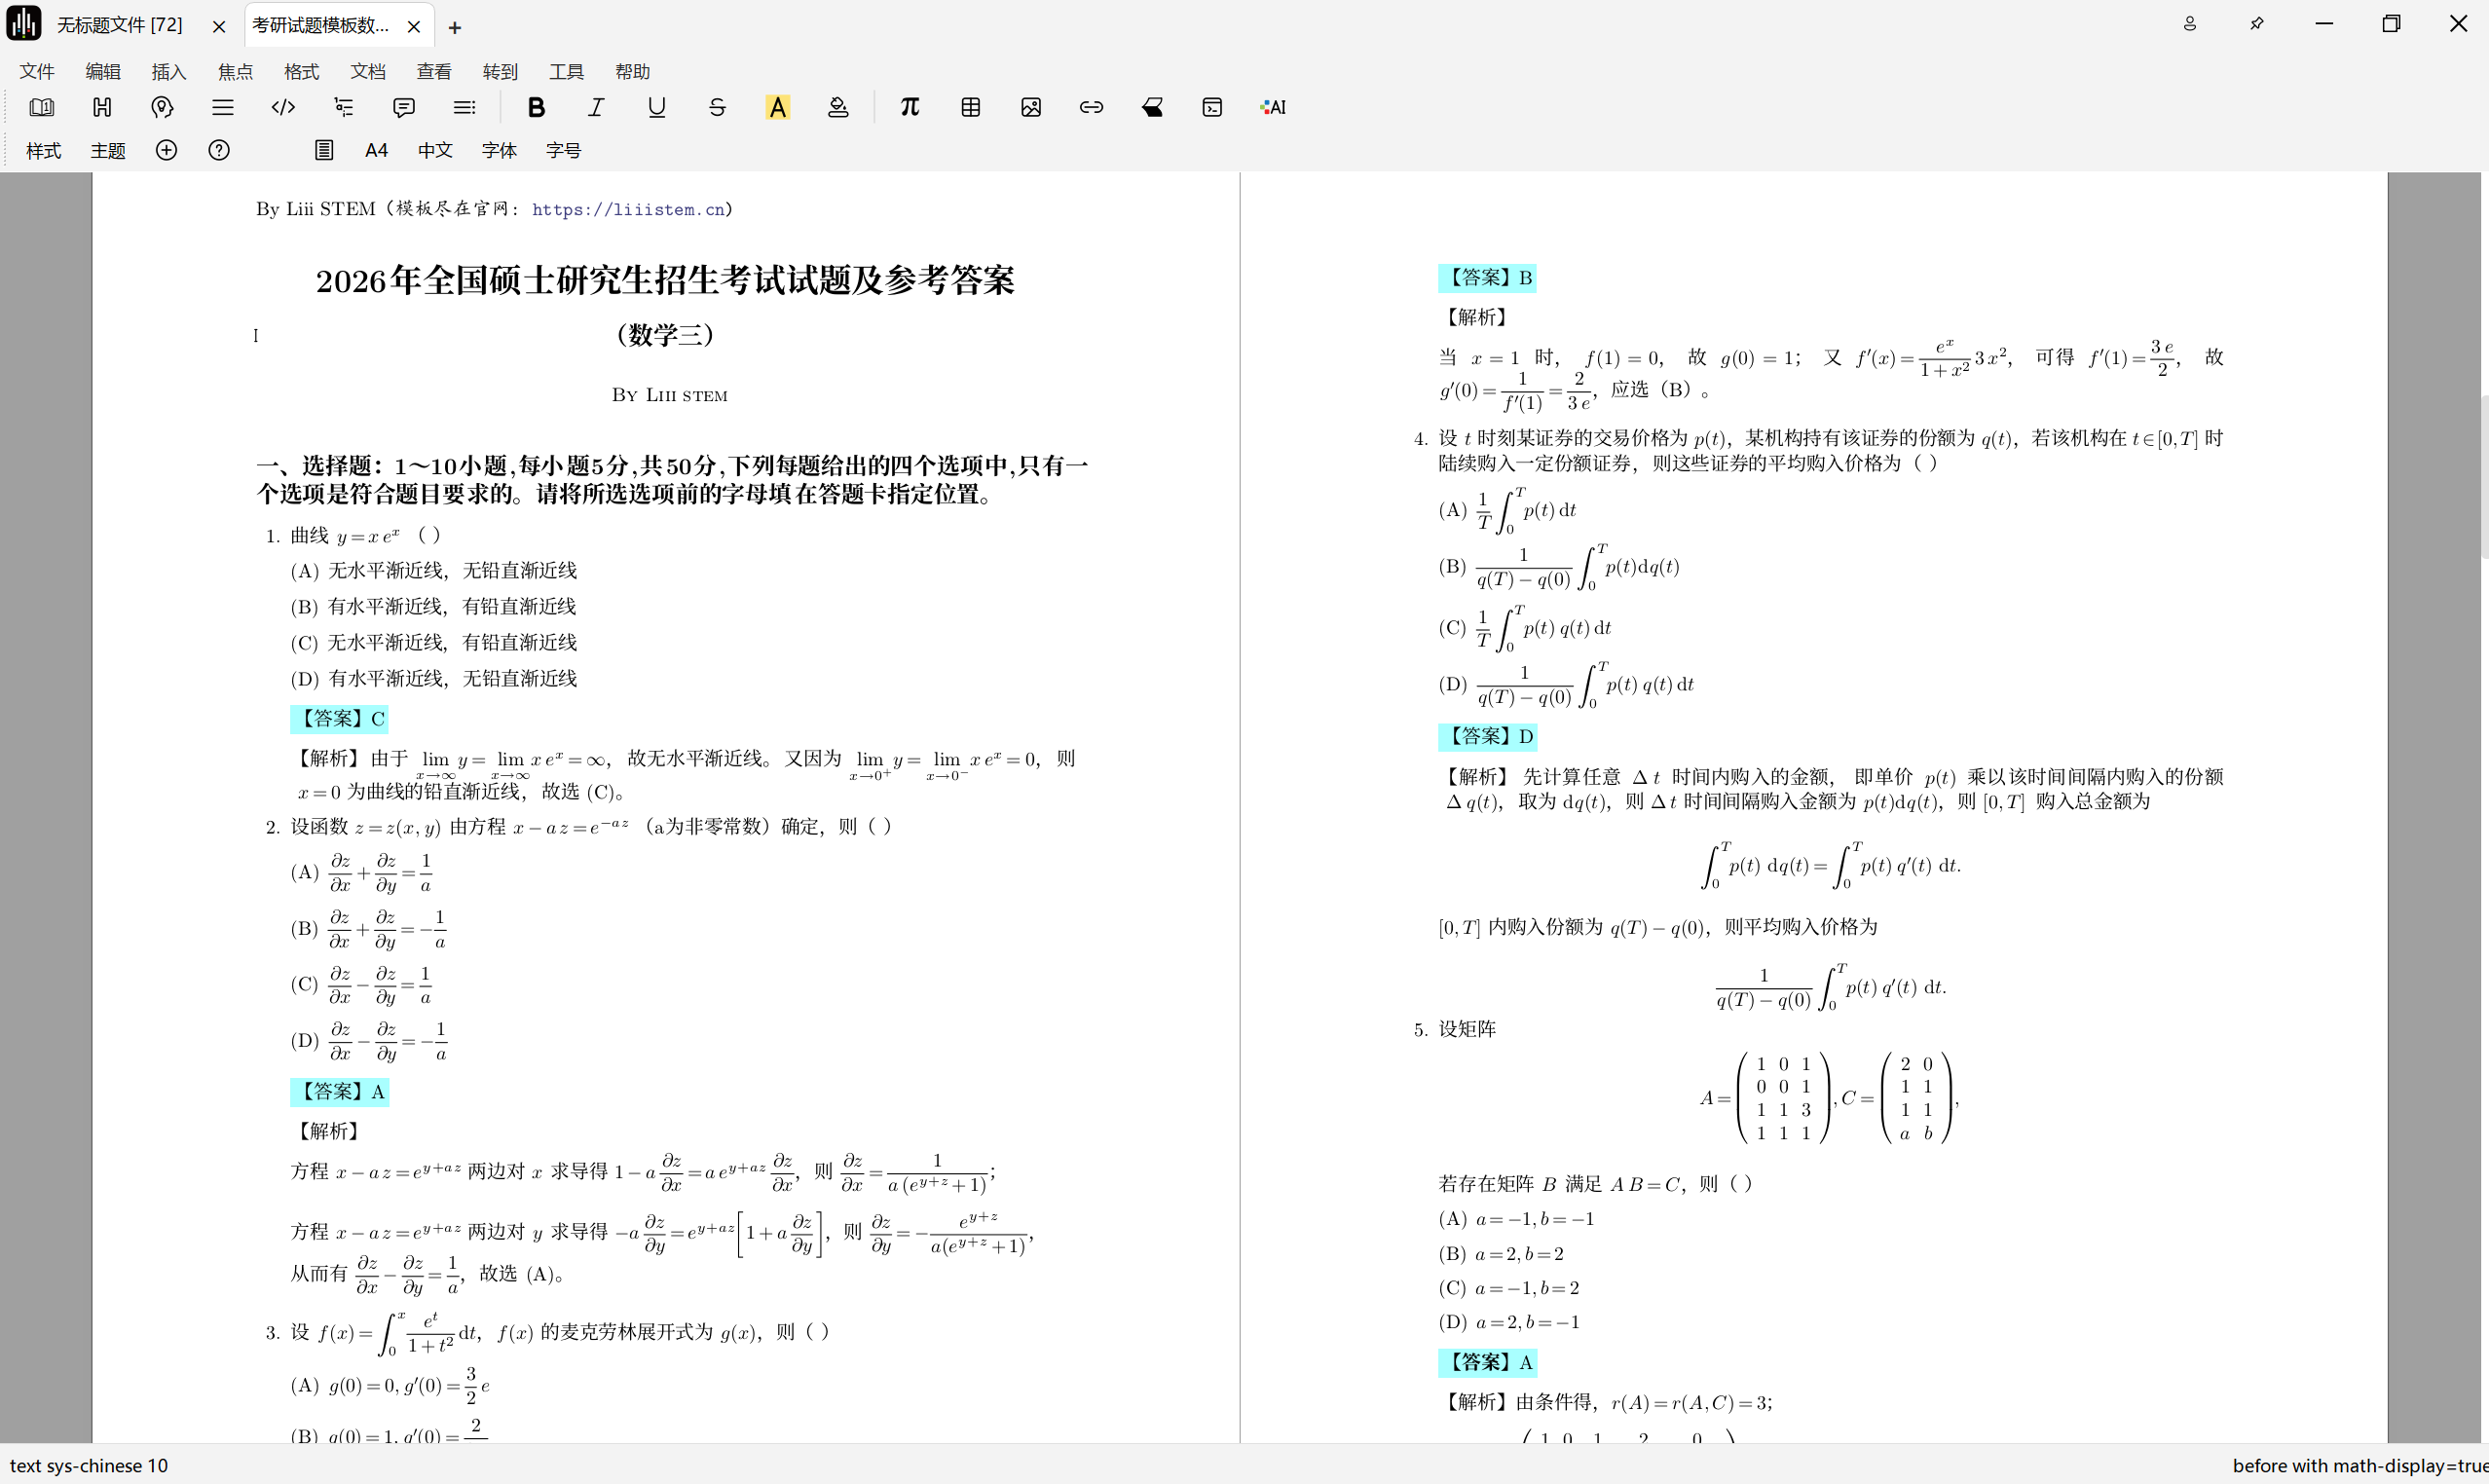Insert a table using the table icon
The image size is (2489, 1484).
pyautogui.click(x=970, y=107)
